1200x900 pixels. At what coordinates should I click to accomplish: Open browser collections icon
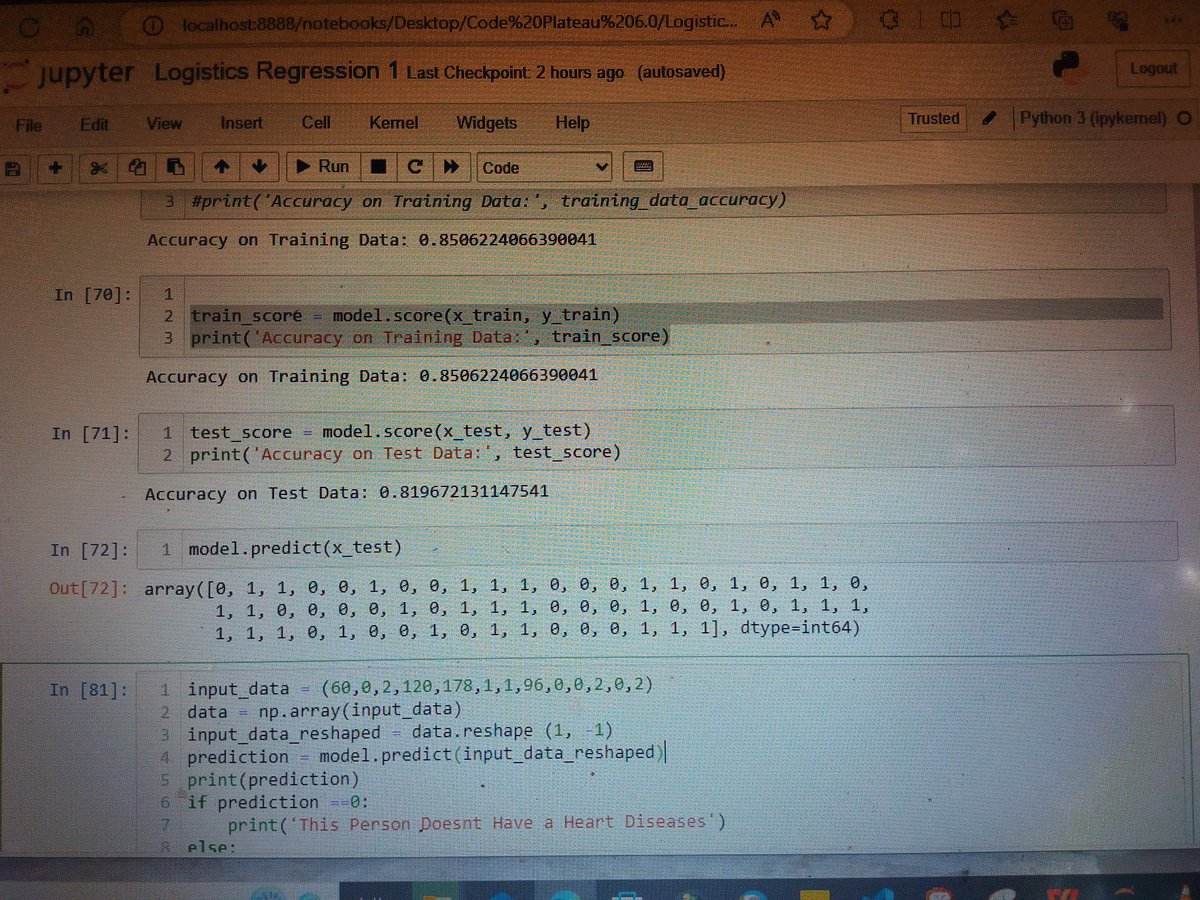coord(1064,20)
